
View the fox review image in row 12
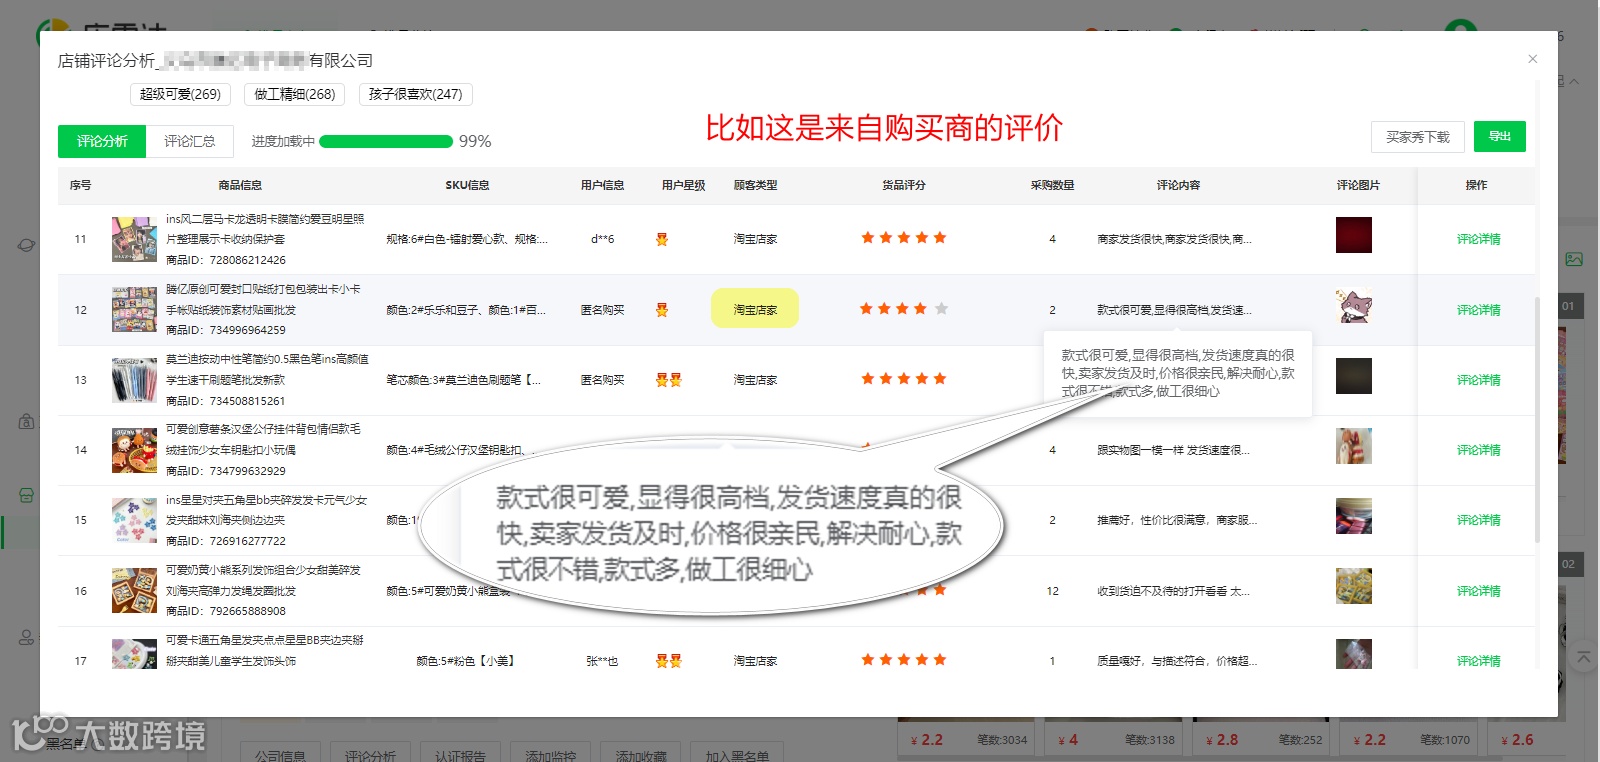1353,306
